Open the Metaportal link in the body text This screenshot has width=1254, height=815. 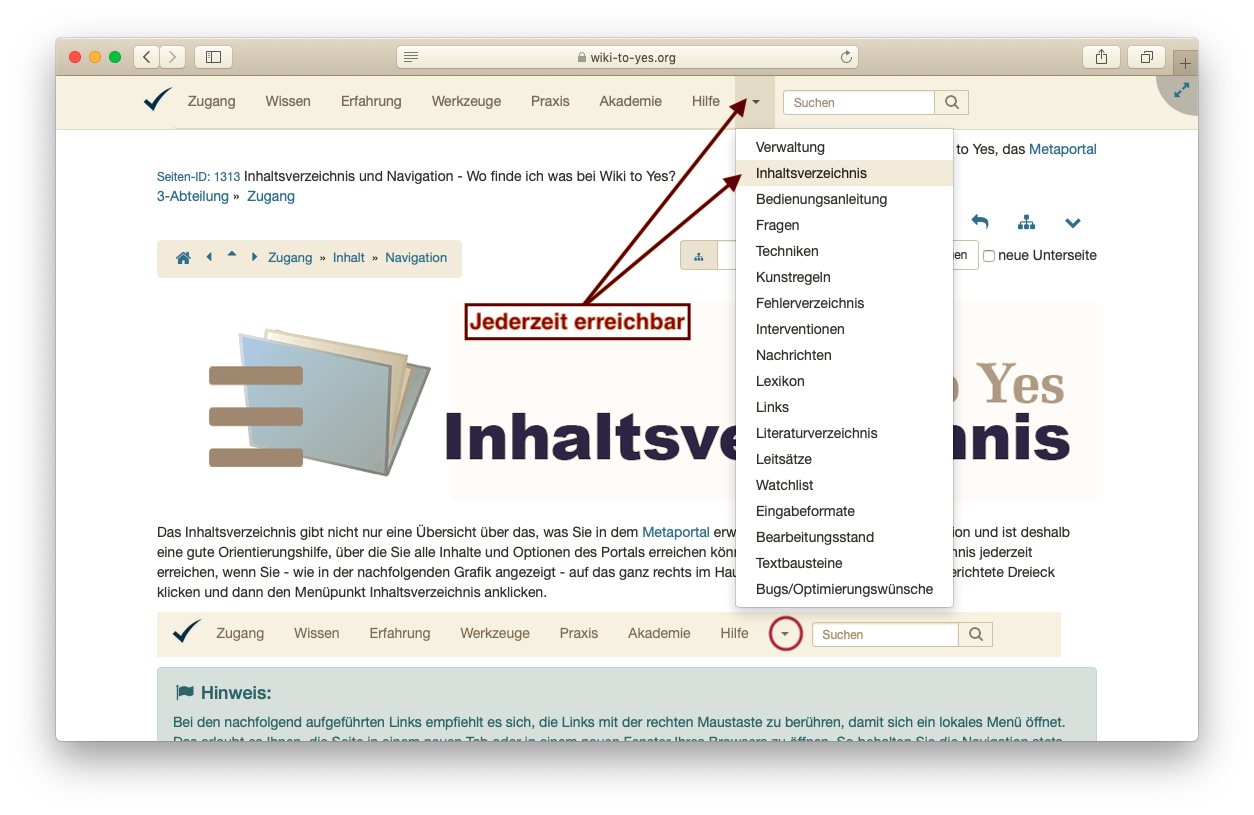click(x=675, y=532)
